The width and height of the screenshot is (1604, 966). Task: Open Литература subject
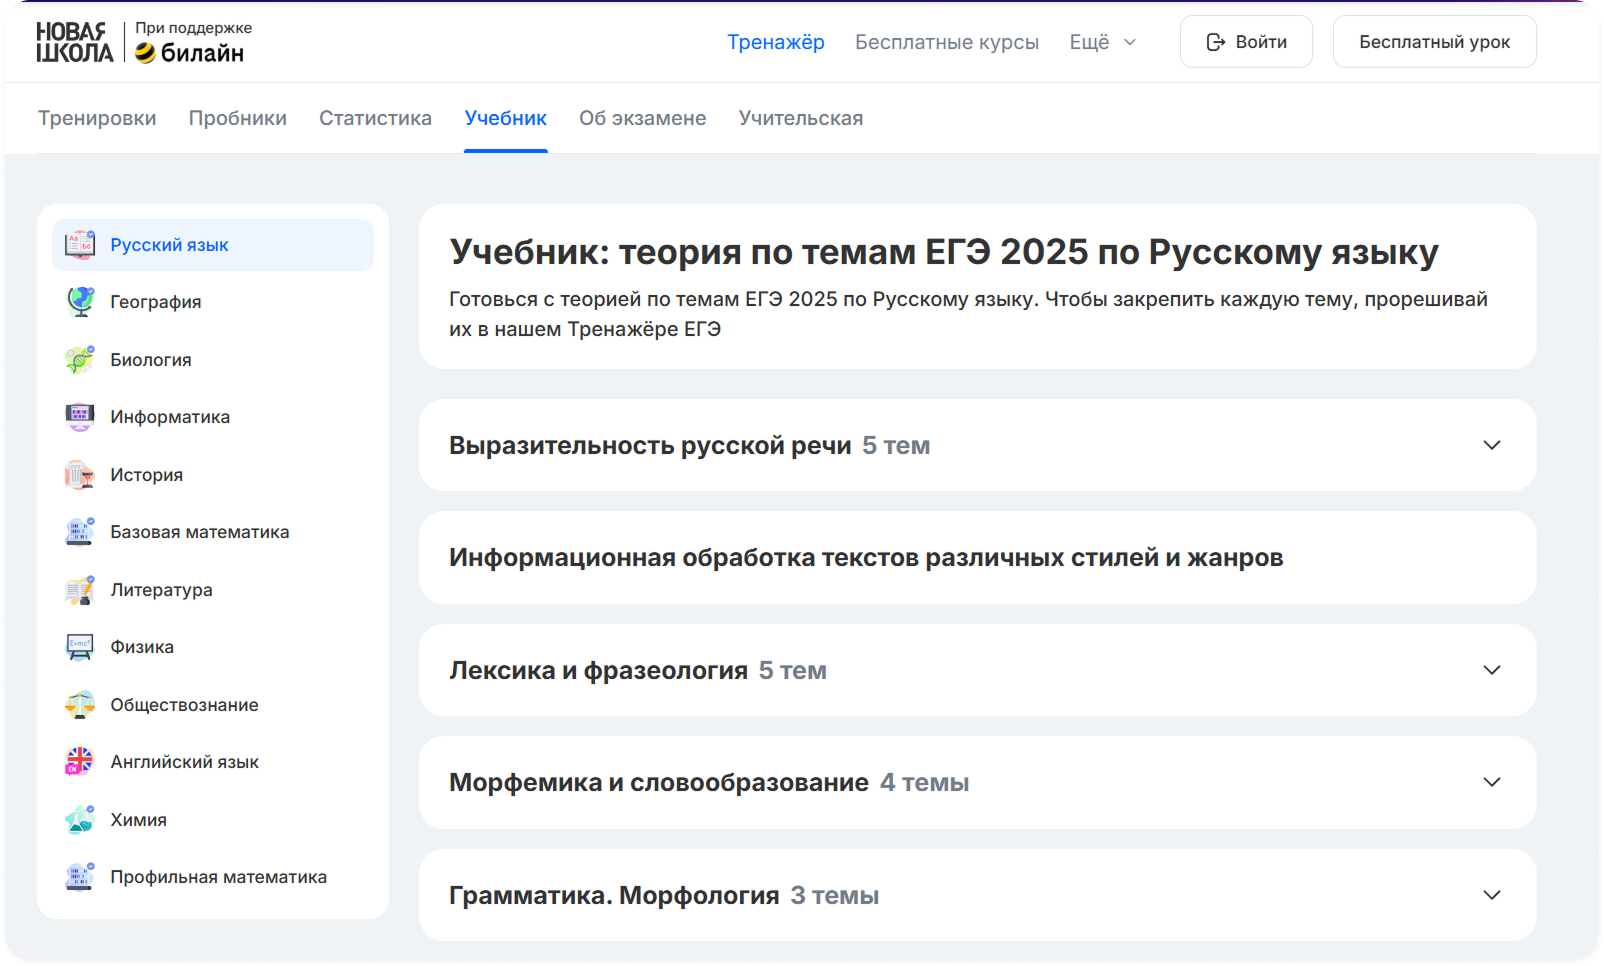coord(213,590)
